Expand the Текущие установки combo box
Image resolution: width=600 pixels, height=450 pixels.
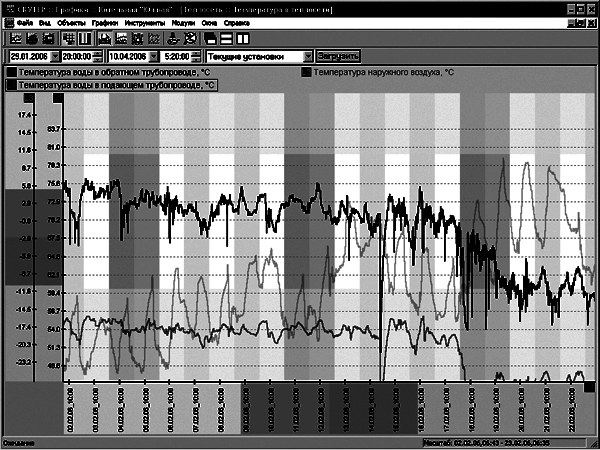(x=308, y=57)
